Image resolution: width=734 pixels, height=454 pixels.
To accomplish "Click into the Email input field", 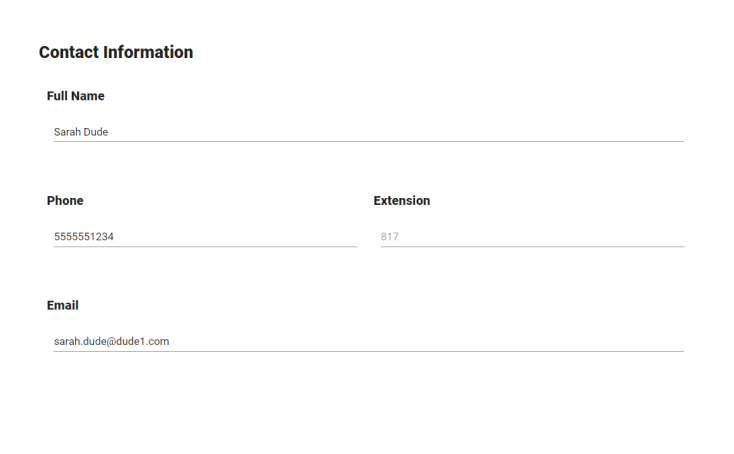I will pyautogui.click(x=369, y=342).
